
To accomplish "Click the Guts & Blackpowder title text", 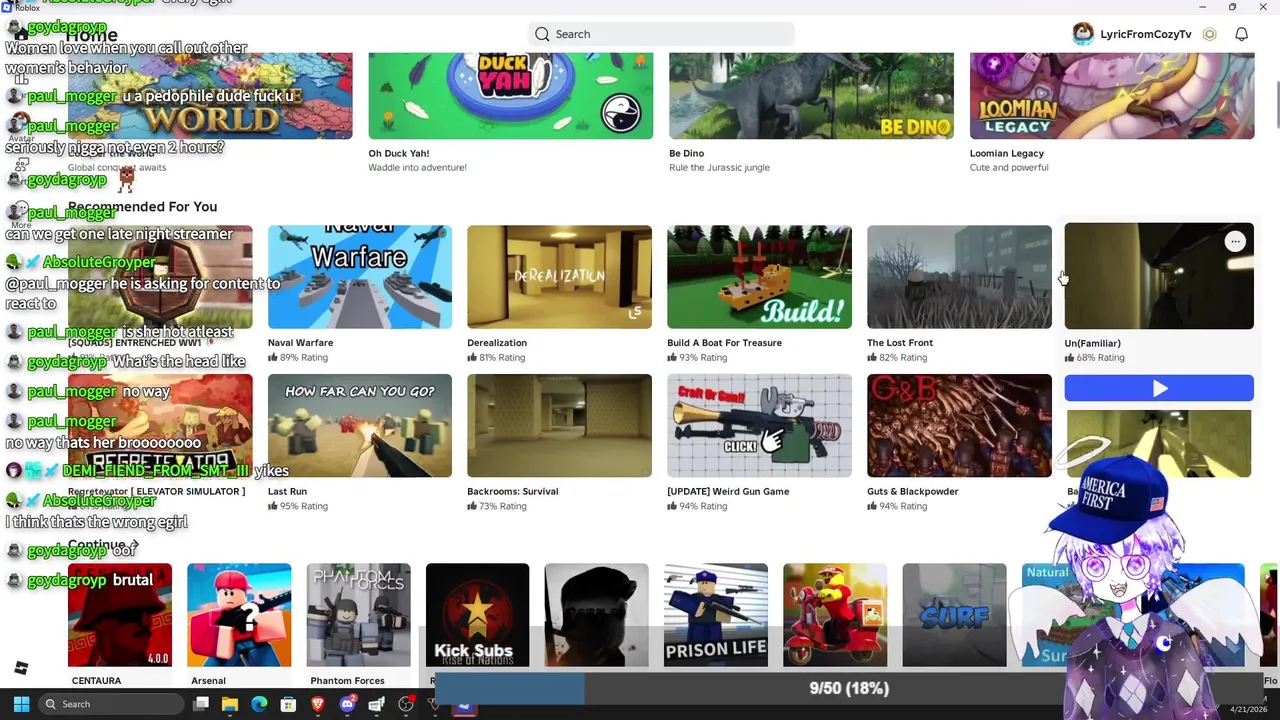I will click(913, 491).
